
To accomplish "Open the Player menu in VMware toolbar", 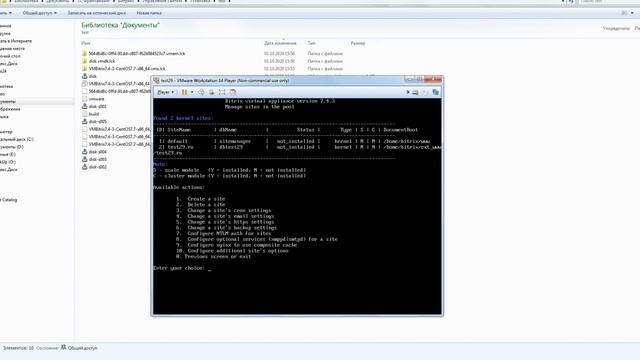I will (x=165, y=92).
